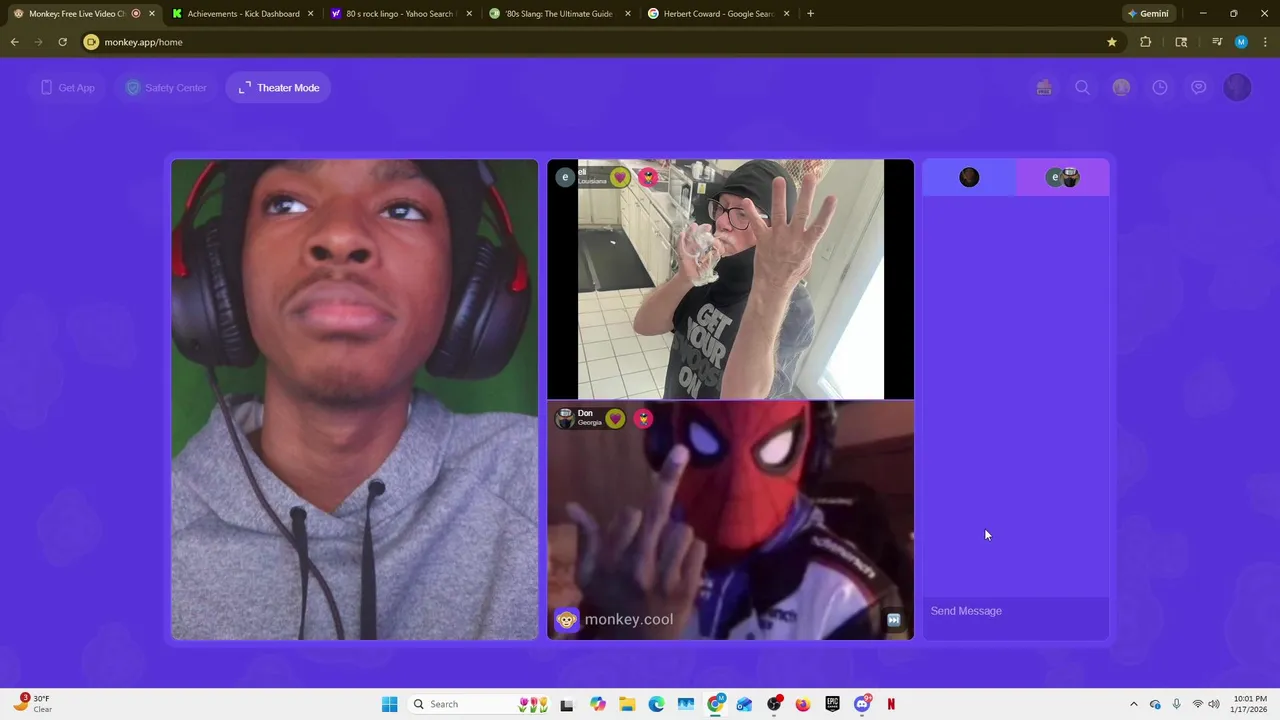Open OBS Studio from the taskbar

click(x=774, y=704)
